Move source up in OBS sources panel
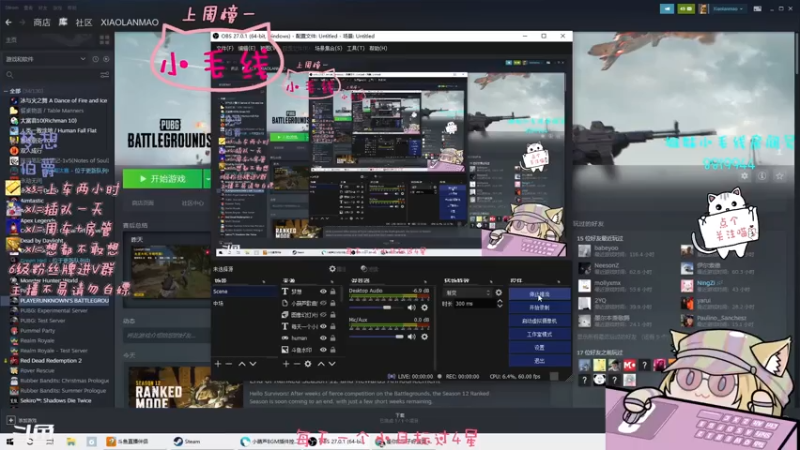 point(321,364)
